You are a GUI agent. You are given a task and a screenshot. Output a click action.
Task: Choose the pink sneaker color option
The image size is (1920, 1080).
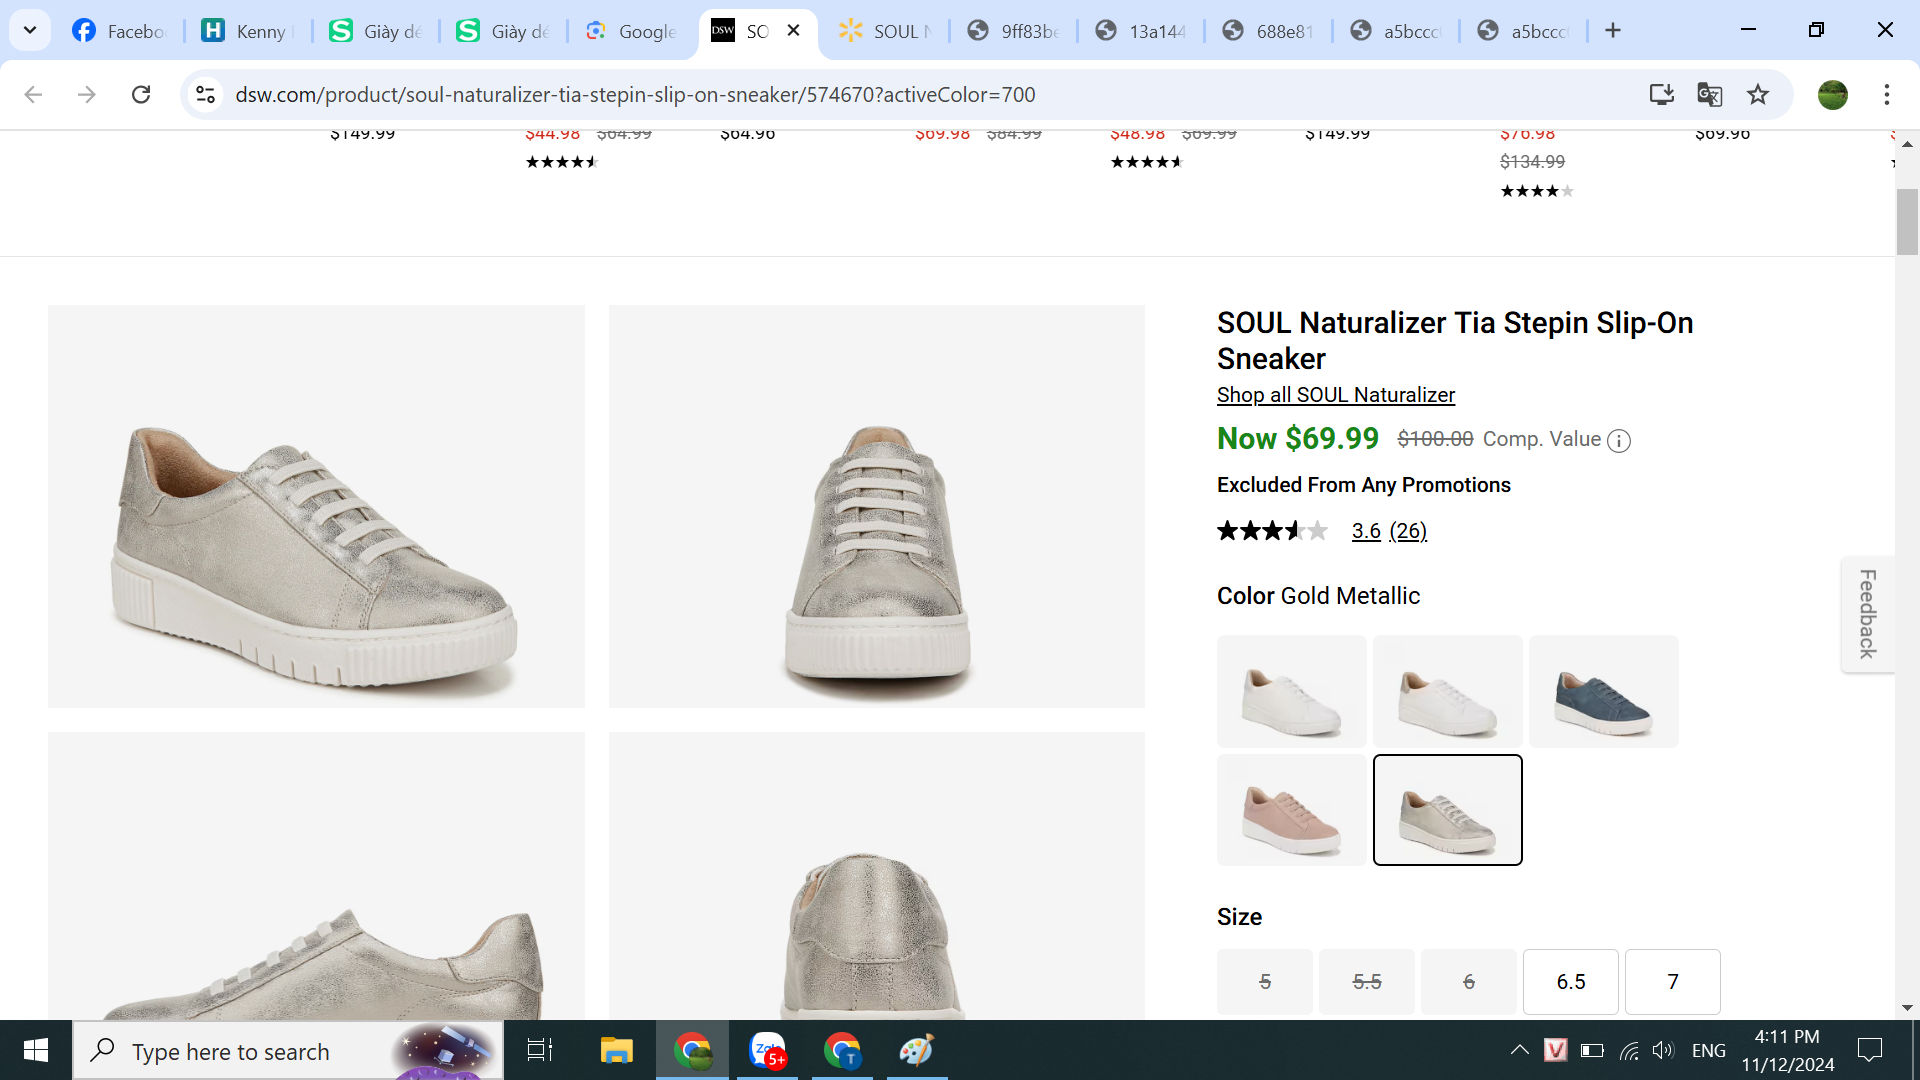[x=1291, y=810]
